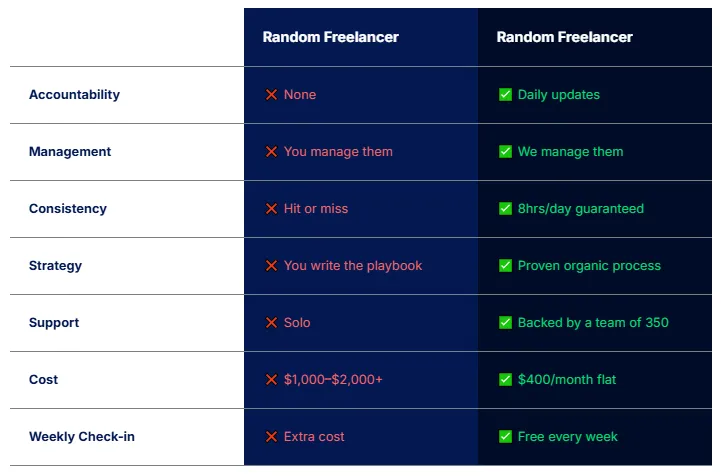Image resolution: width=721 pixels, height=476 pixels.
Task: Click the red X icon beside None
Action: 271,95
